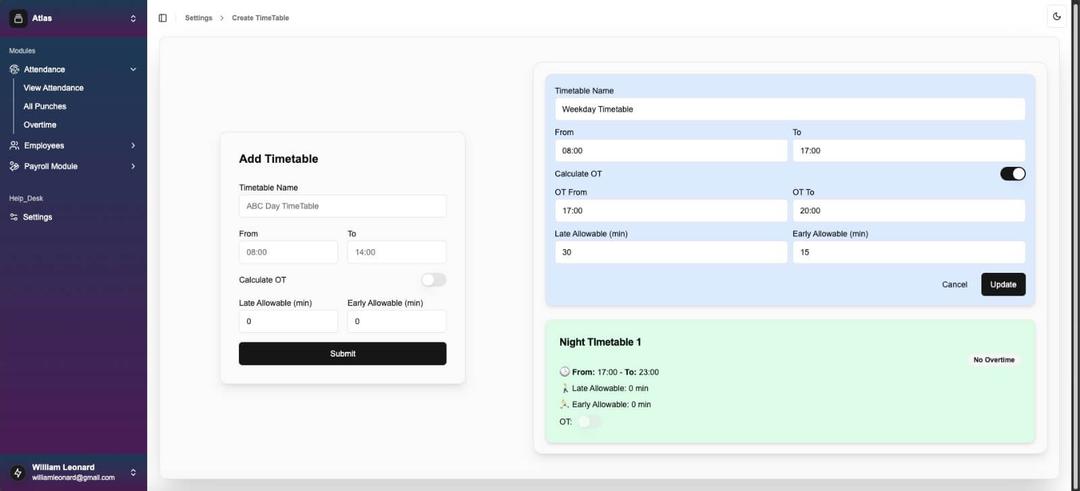Open All Punches page

coord(45,107)
